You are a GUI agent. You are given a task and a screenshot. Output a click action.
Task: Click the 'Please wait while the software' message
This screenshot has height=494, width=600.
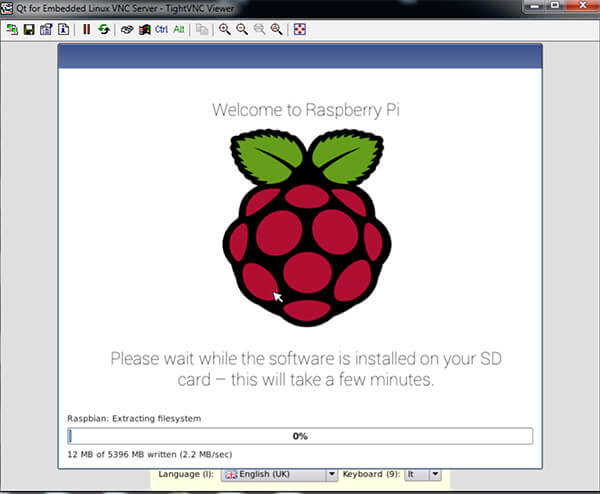(306, 369)
